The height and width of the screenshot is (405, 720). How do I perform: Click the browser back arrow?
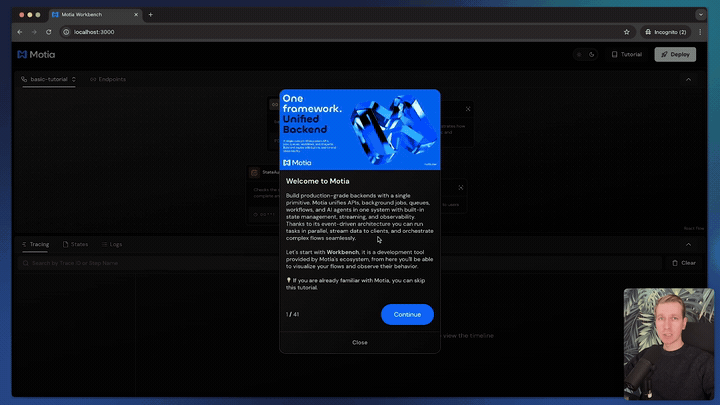pyautogui.click(x=20, y=32)
